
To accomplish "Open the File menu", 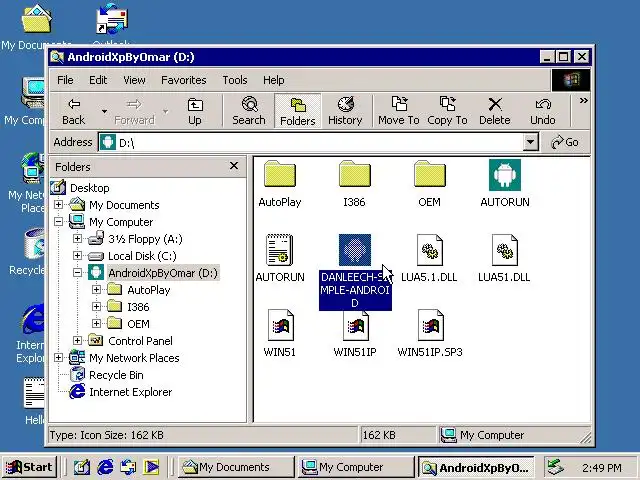I will [x=65, y=80].
